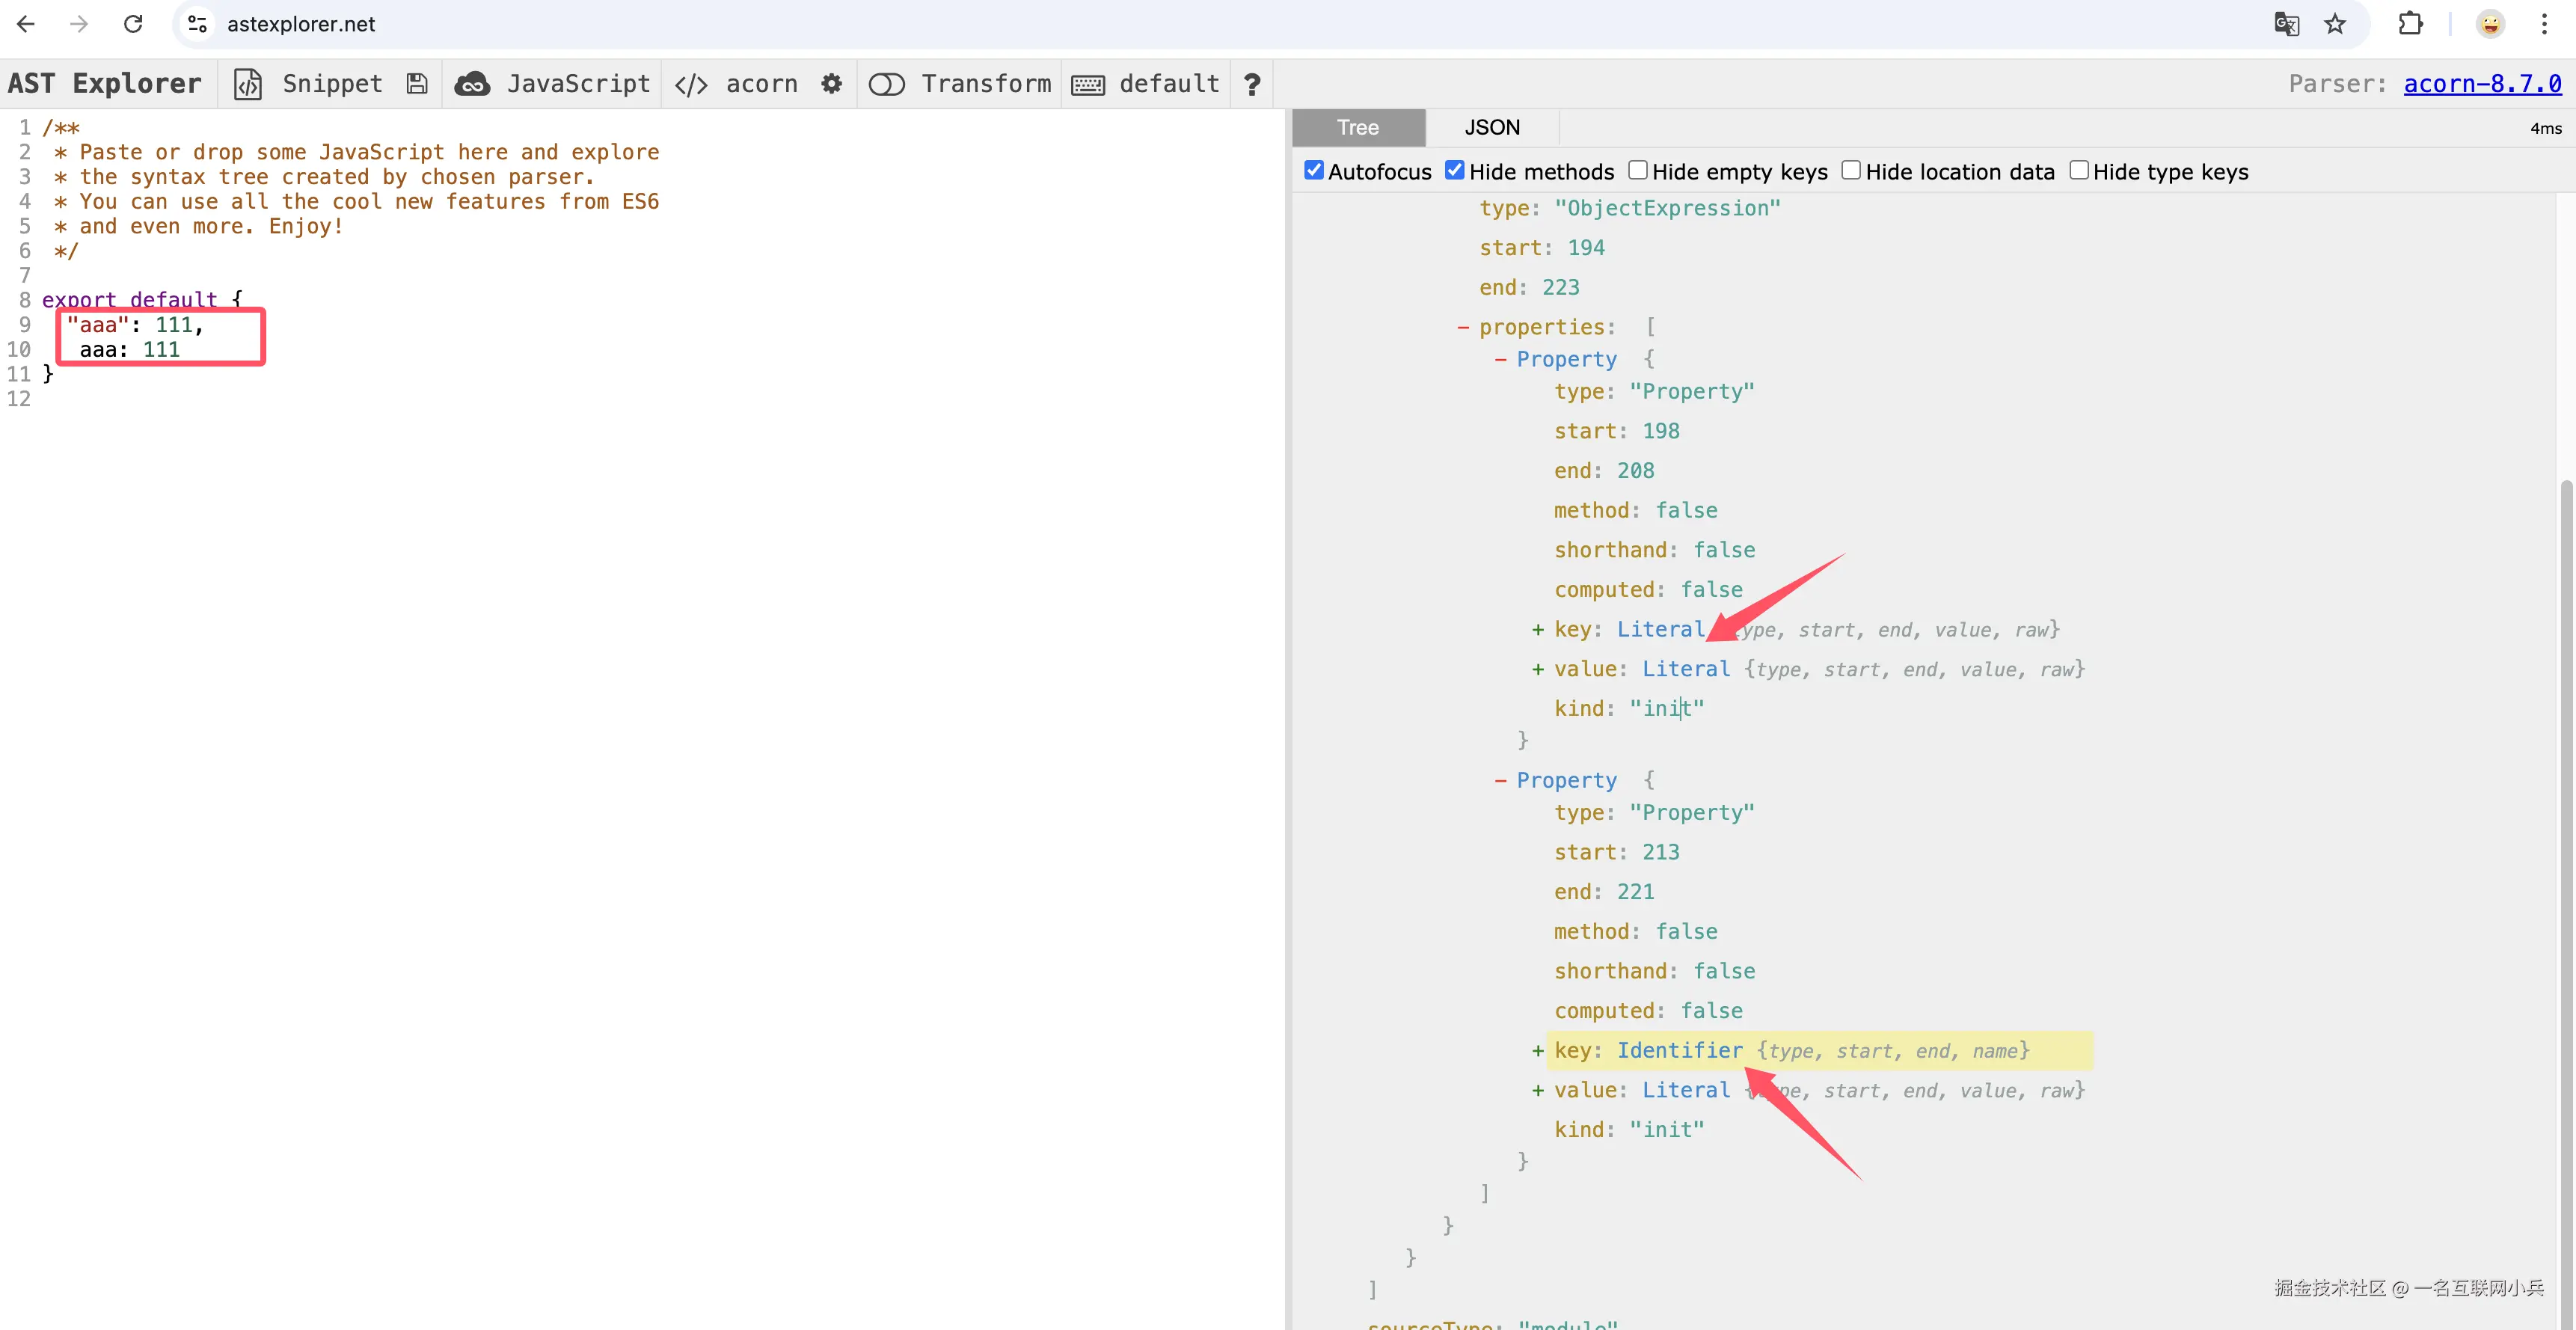Enable Hide location data checkbox
Viewport: 2576px width, 1330px height.
coord(1851,171)
